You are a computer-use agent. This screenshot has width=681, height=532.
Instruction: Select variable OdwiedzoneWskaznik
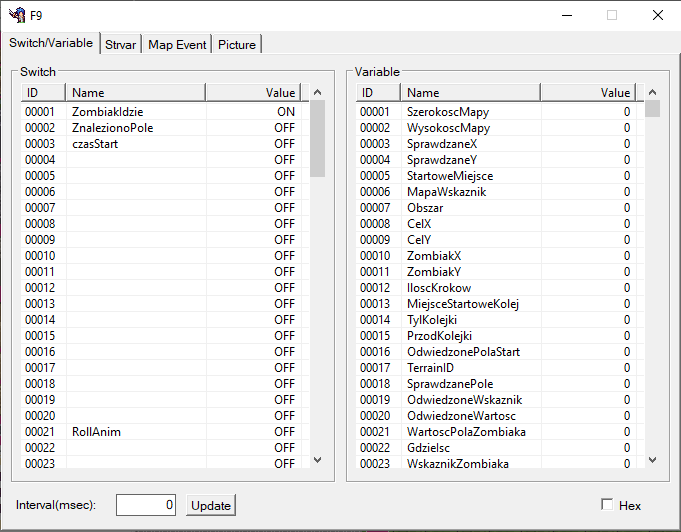500,400
